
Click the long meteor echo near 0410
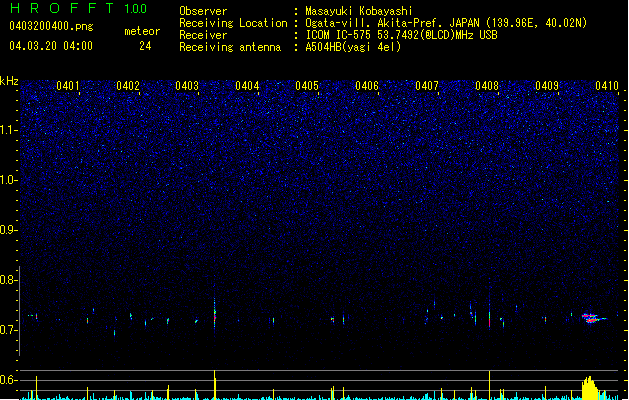coord(594,318)
